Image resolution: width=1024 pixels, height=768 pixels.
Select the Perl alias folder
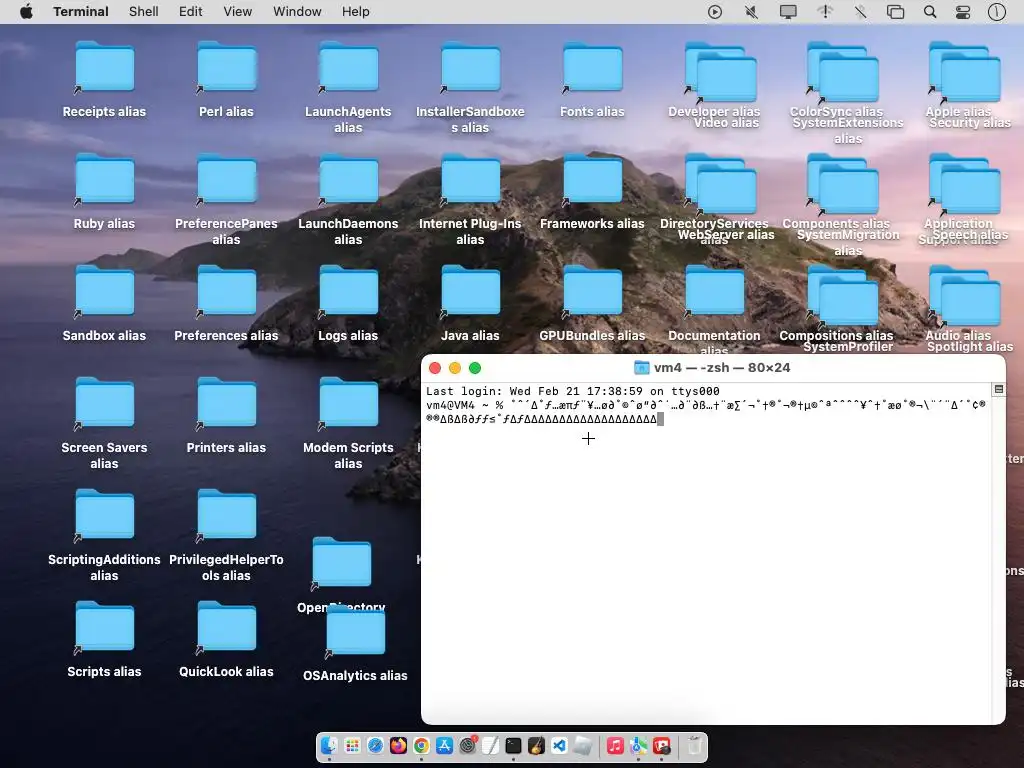pyautogui.click(x=227, y=67)
